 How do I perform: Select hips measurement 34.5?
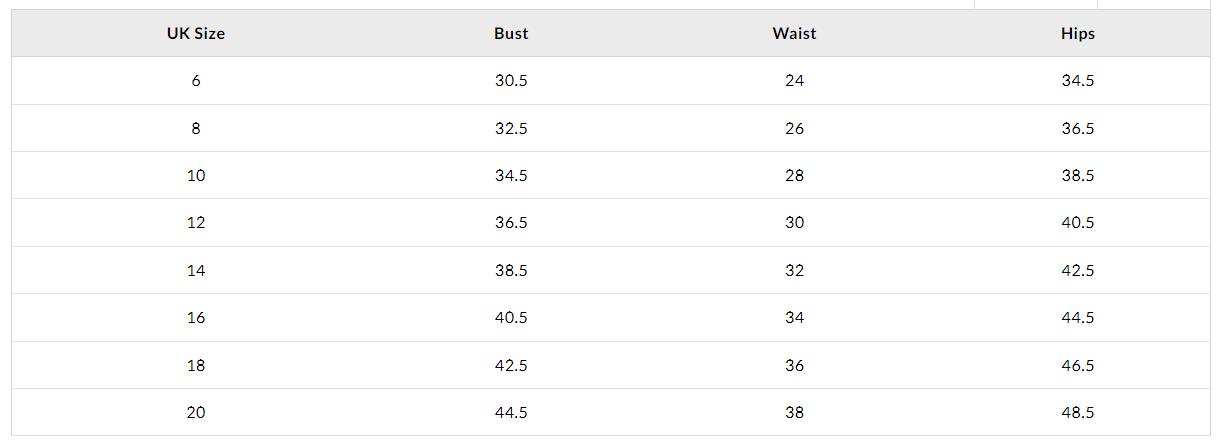tap(1078, 80)
